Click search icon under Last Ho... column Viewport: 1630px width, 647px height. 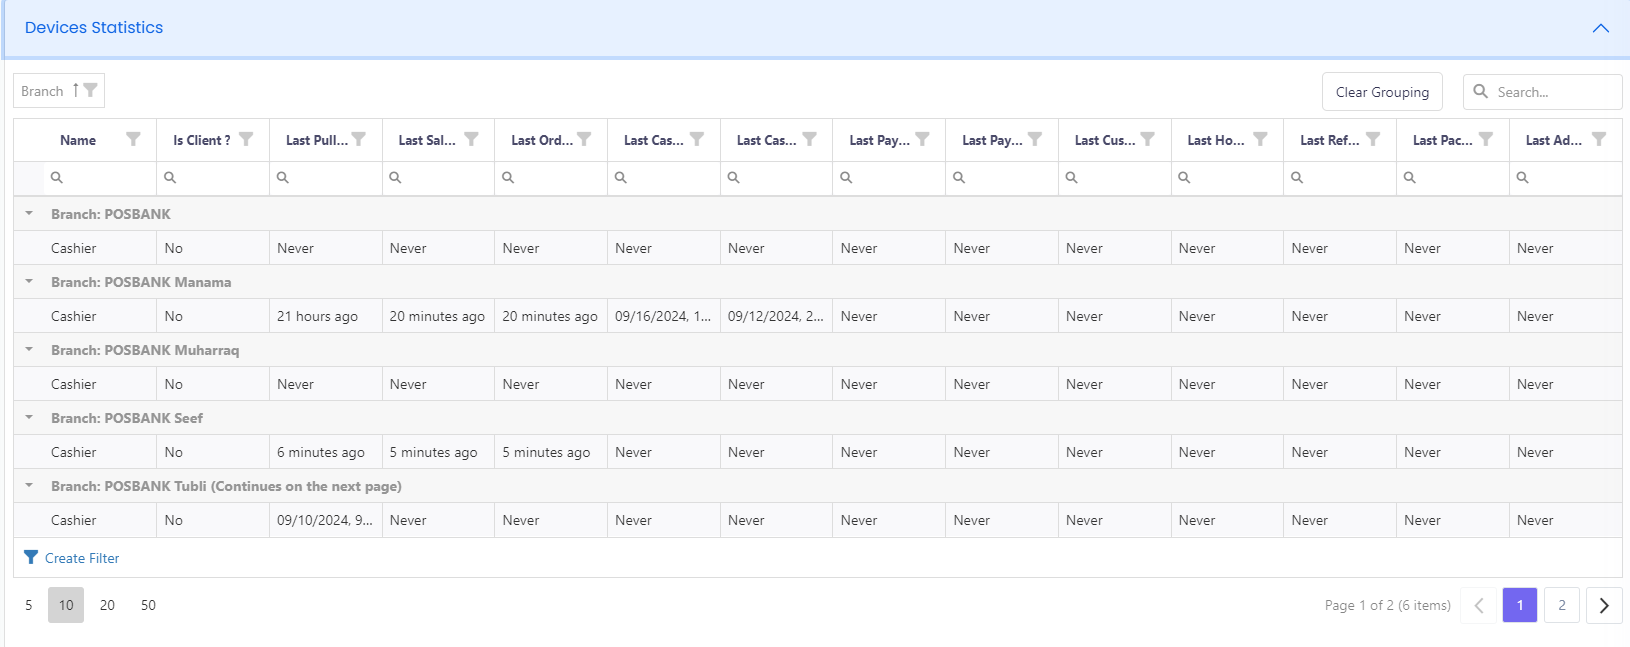[x=1184, y=177]
